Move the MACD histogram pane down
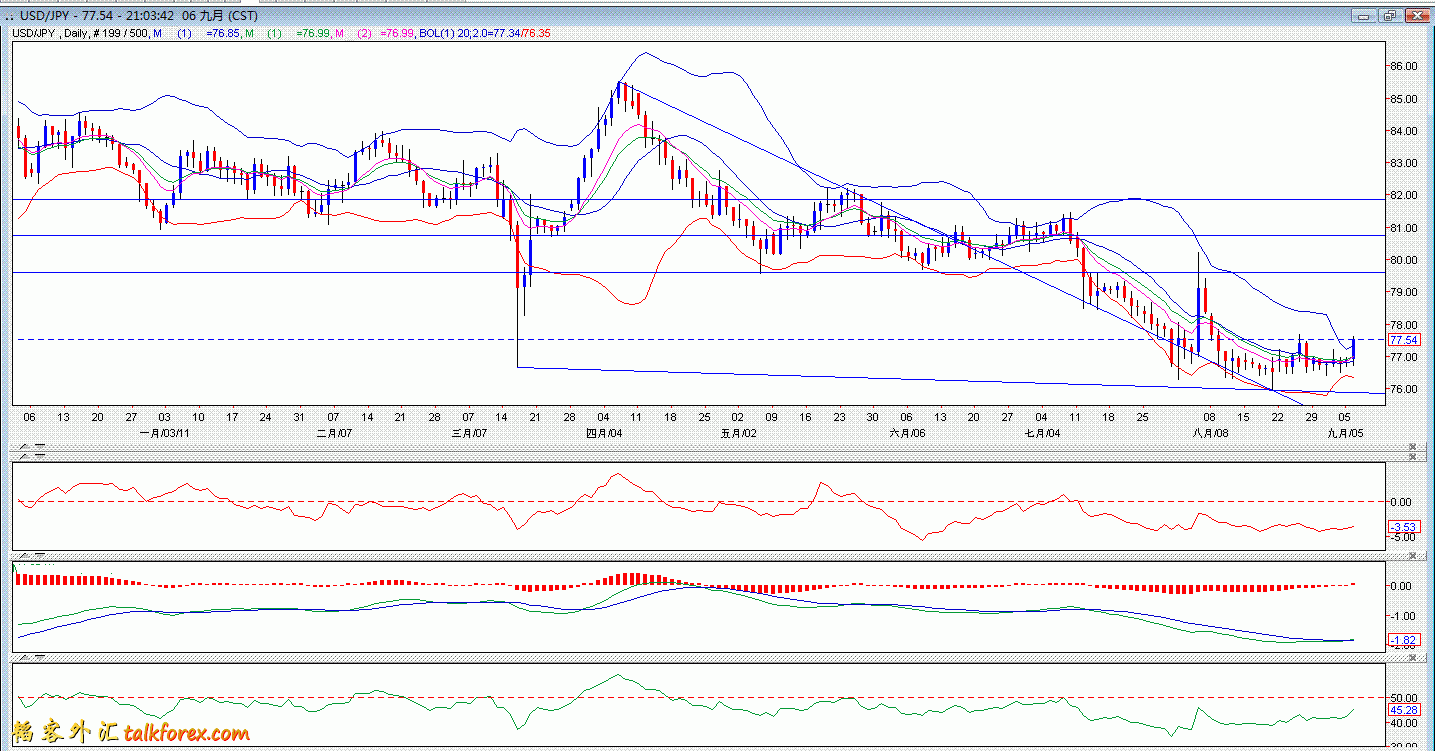 point(40,556)
